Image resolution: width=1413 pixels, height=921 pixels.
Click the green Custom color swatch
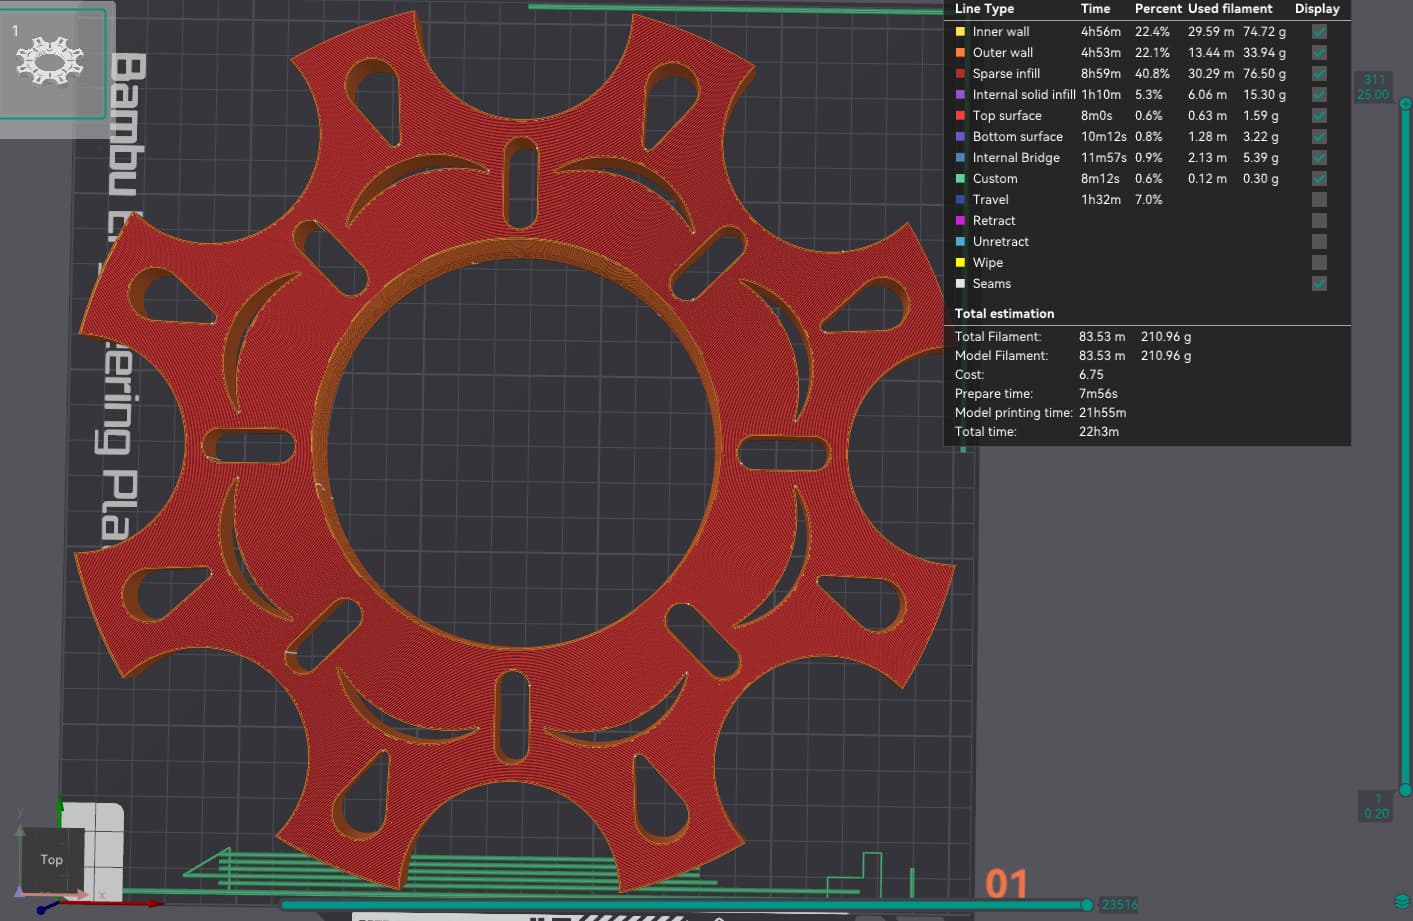[x=961, y=179]
